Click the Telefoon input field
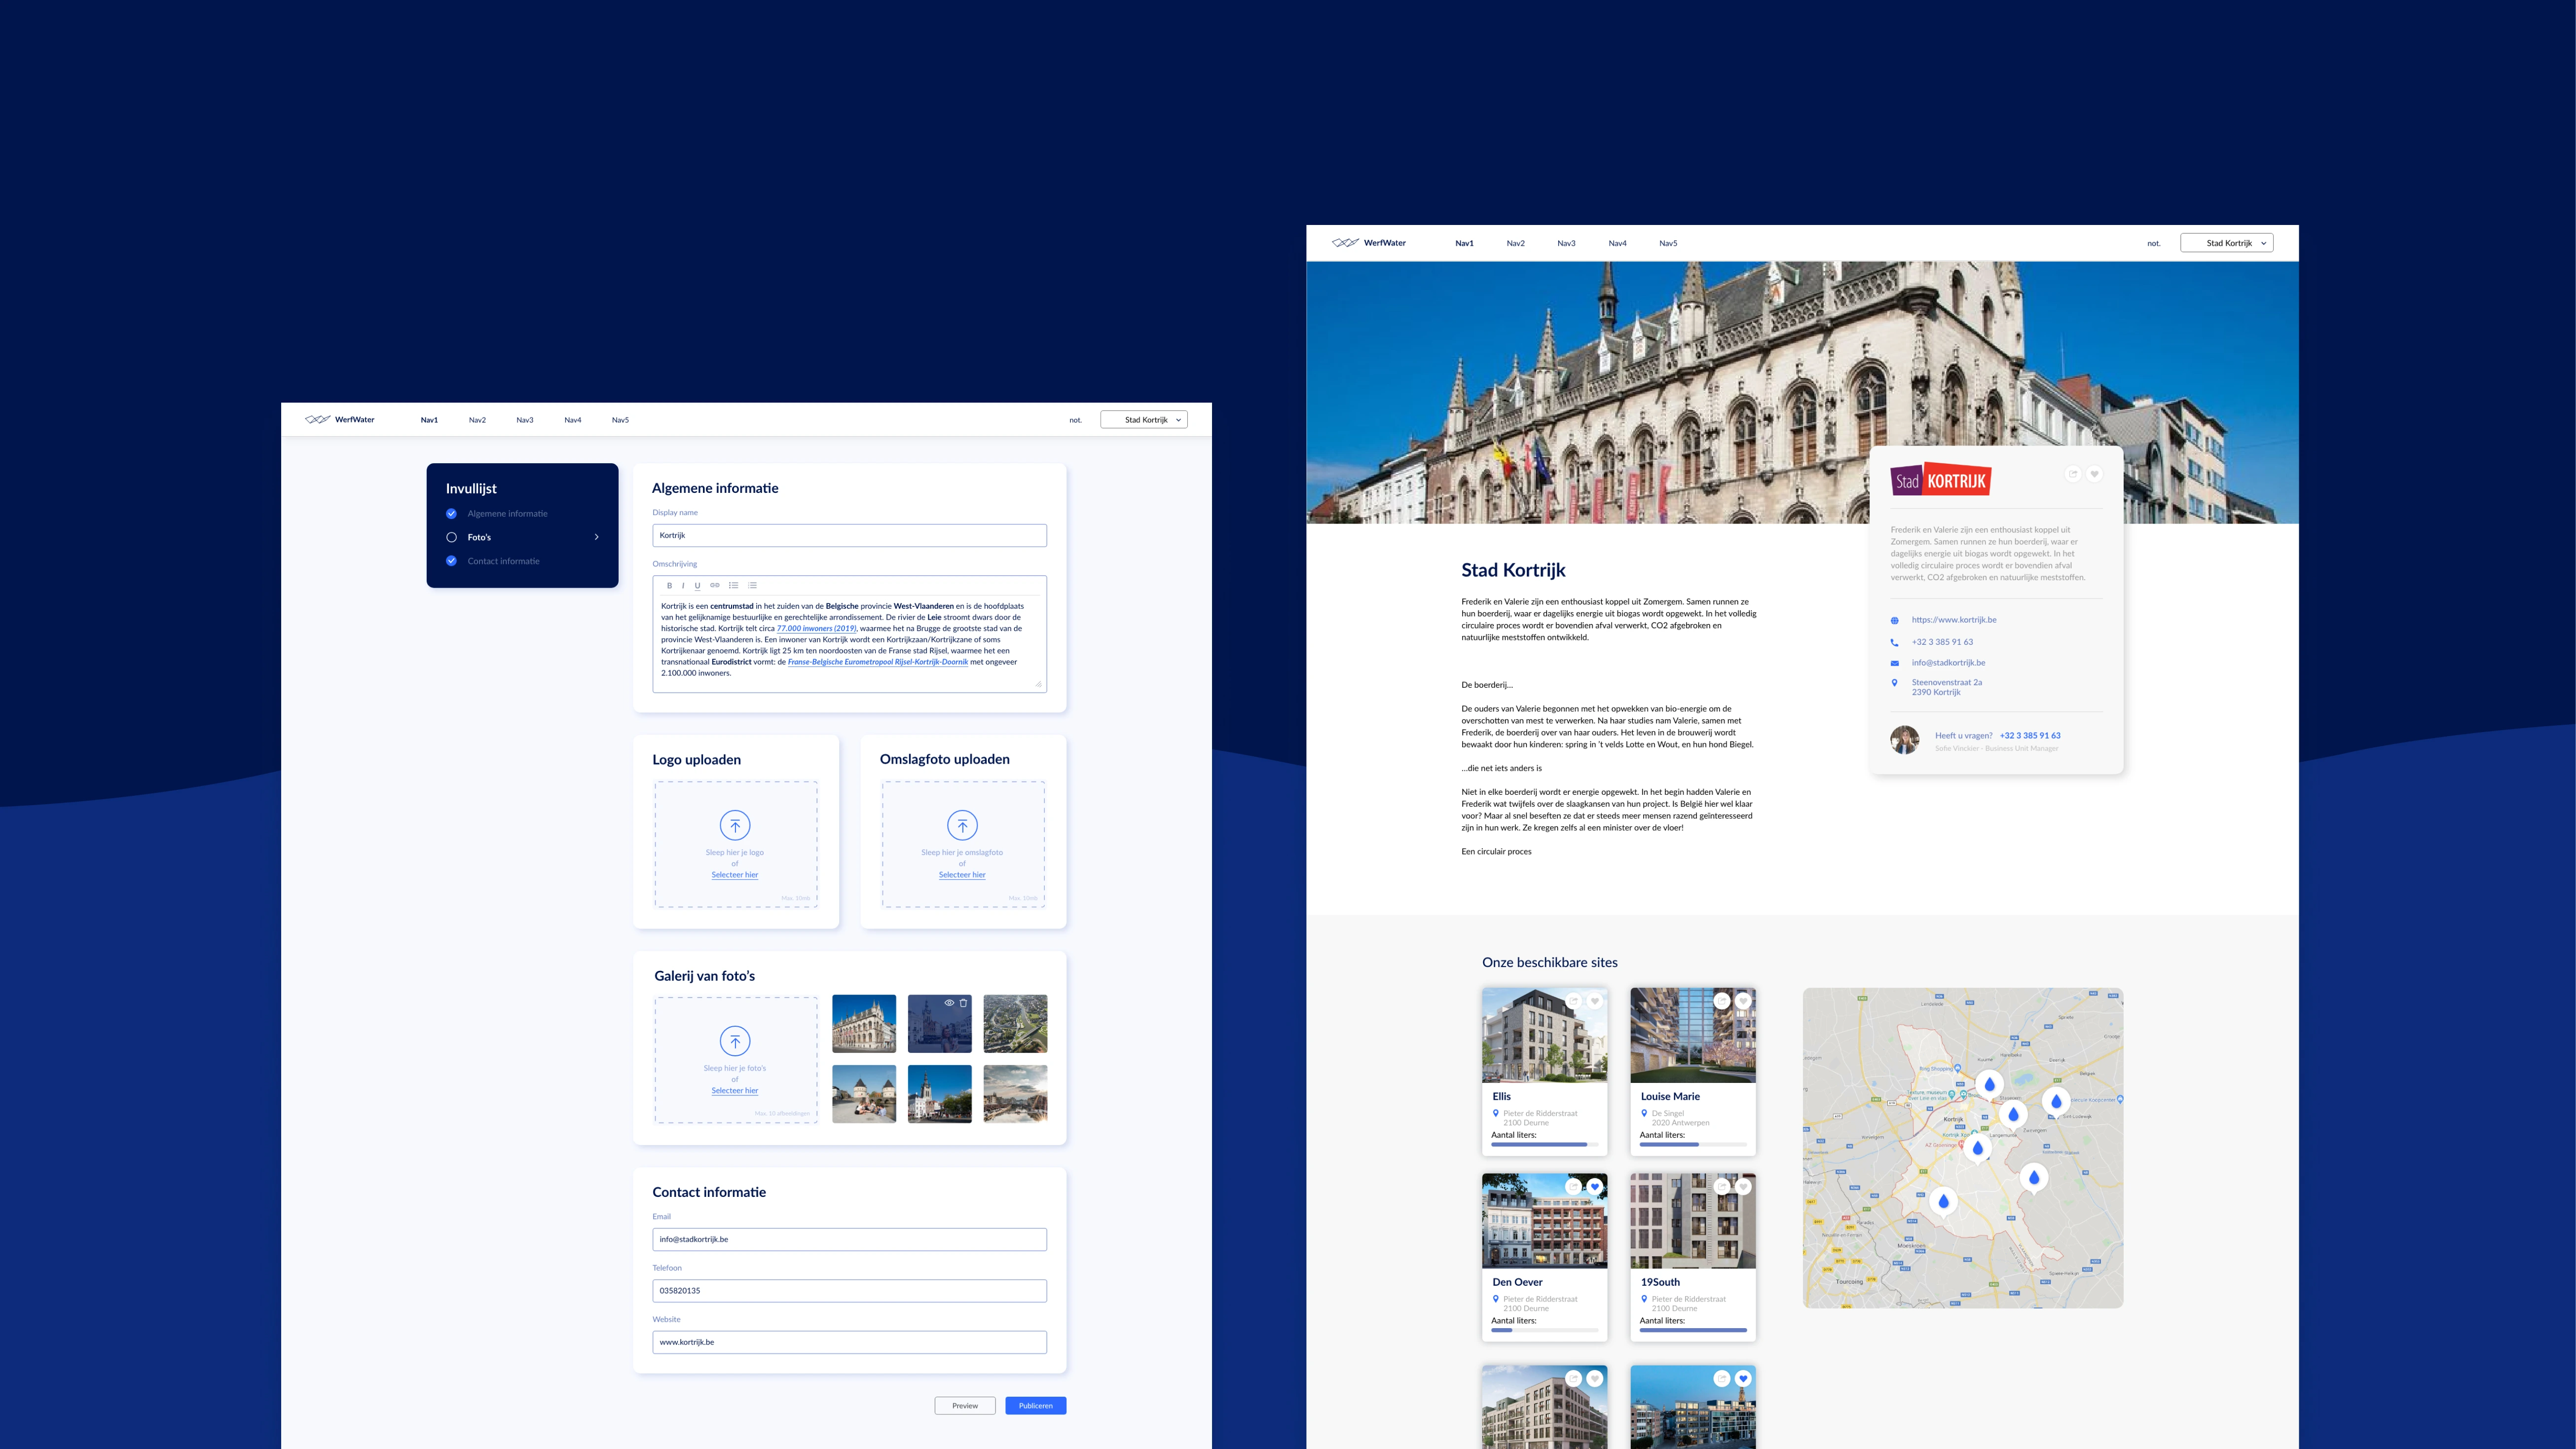This screenshot has width=2576, height=1449. (850, 1291)
